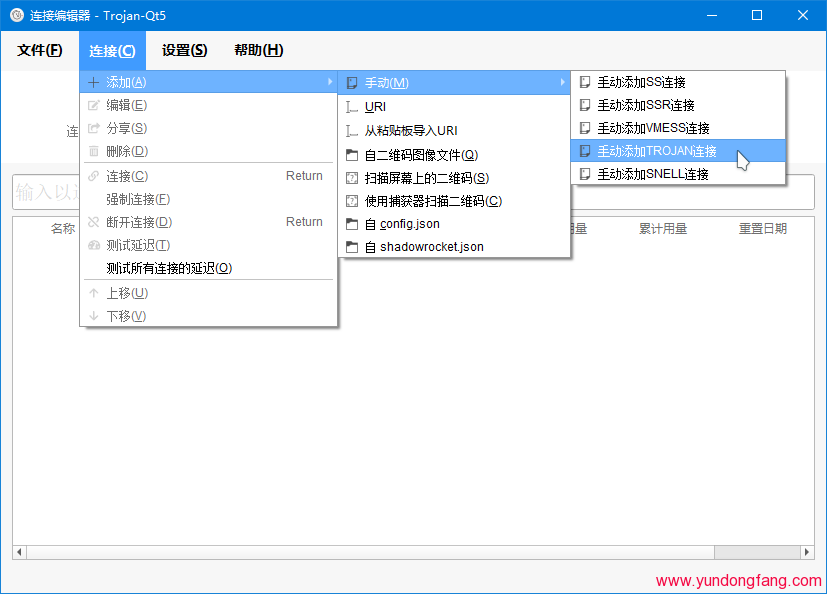This screenshot has height=594, width=827.
Task: Click the icon beside 从粘贴板导入URI
Action: click(352, 131)
